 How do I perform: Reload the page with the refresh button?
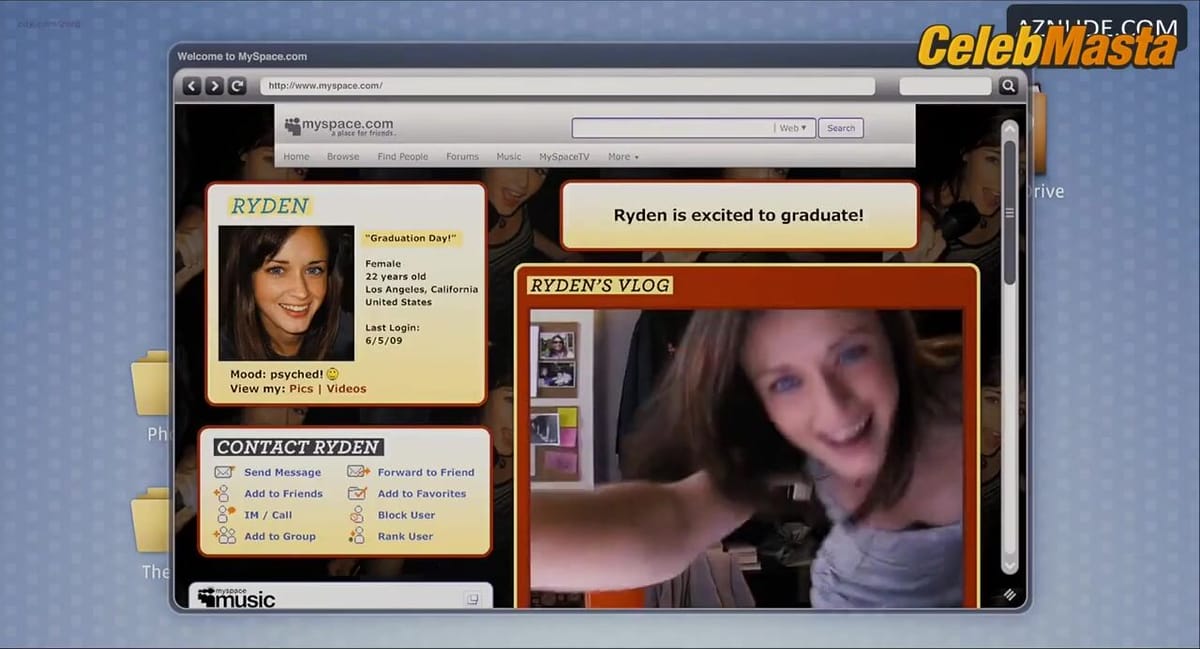click(237, 86)
